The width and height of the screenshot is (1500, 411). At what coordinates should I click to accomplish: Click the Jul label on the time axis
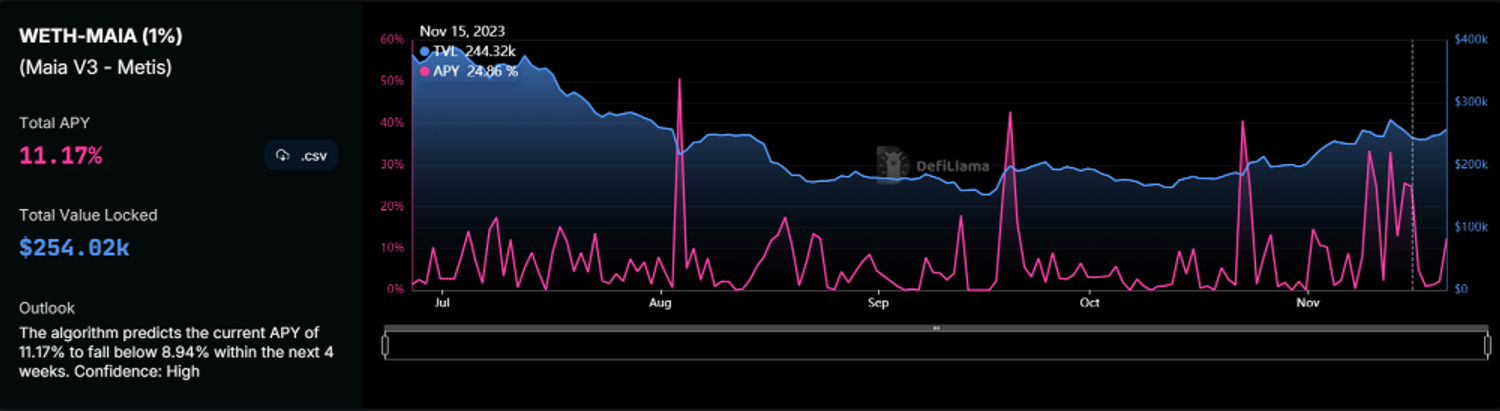(x=442, y=301)
